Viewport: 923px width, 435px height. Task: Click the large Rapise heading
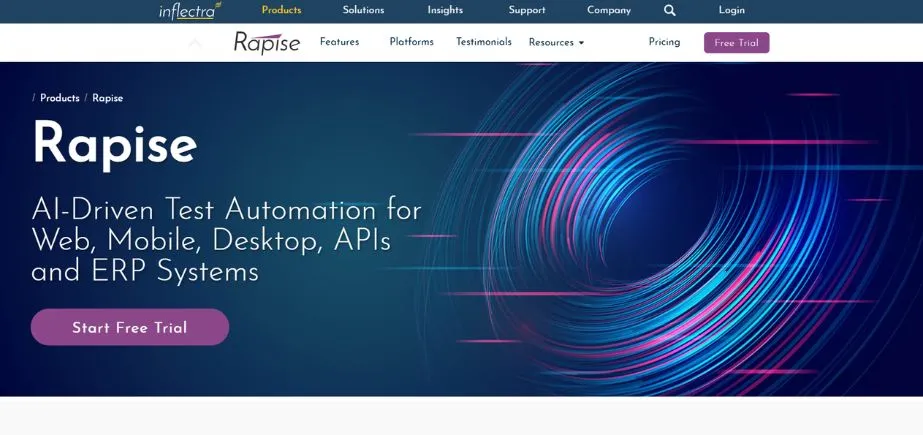(115, 145)
